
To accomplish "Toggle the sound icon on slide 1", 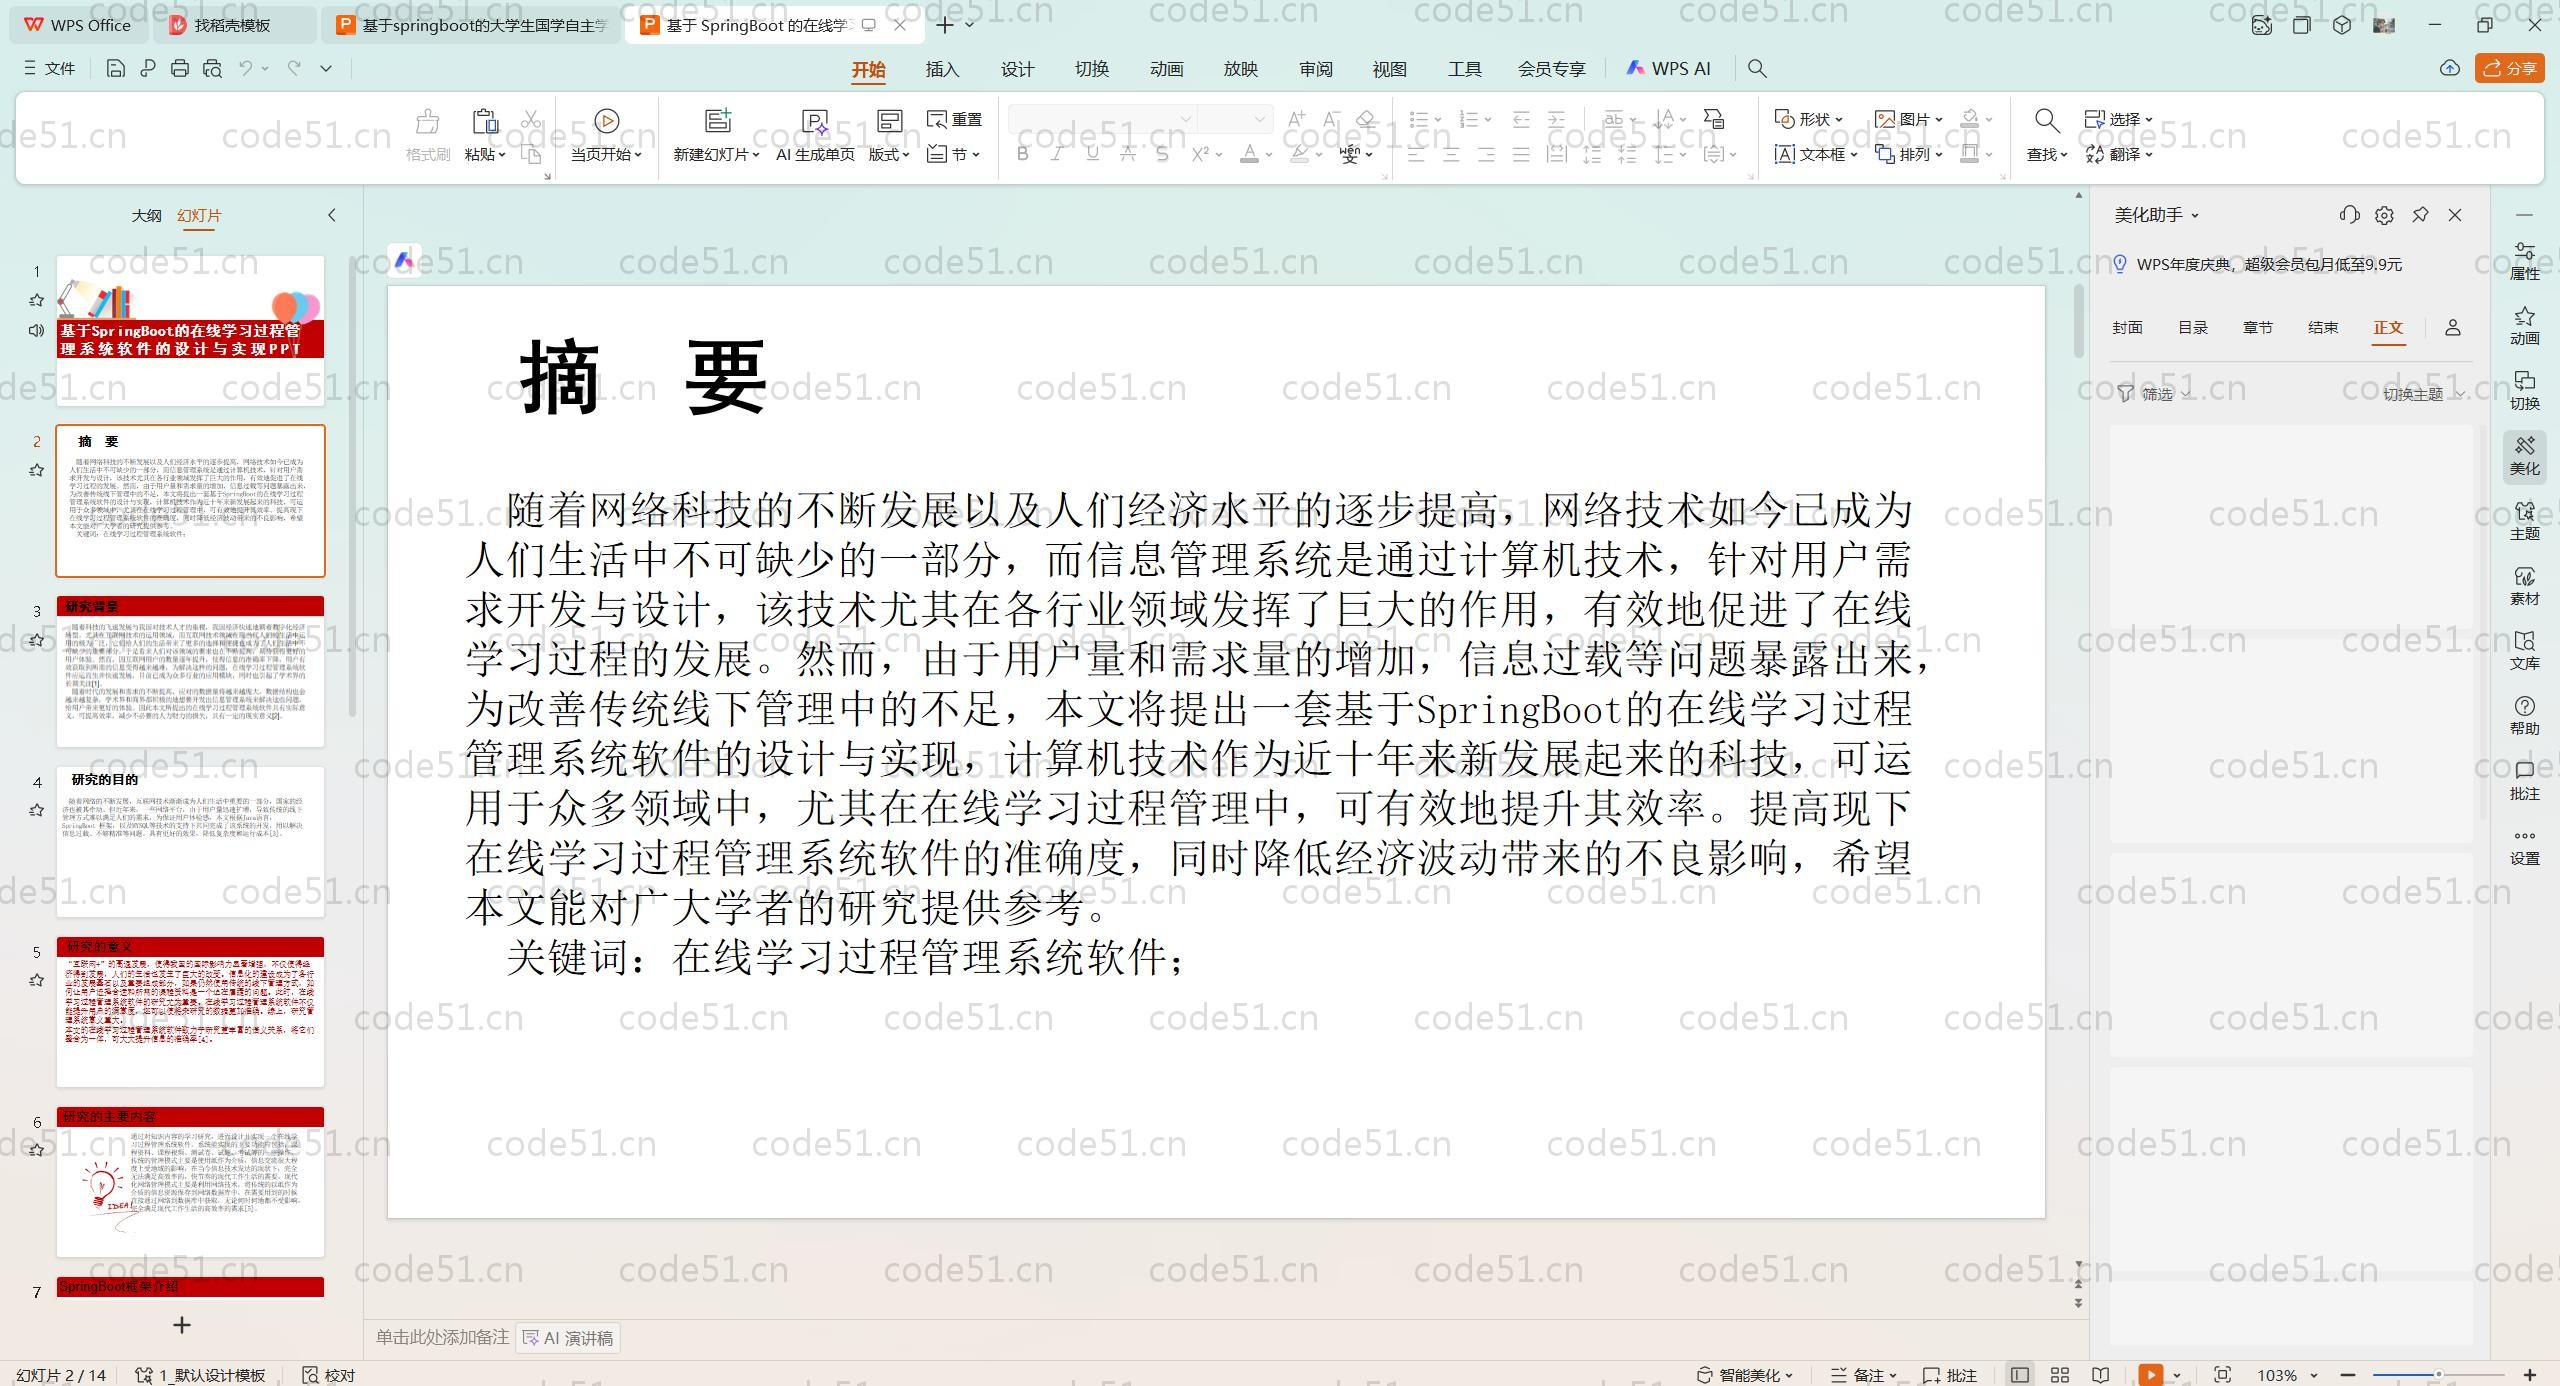I will click(x=37, y=330).
